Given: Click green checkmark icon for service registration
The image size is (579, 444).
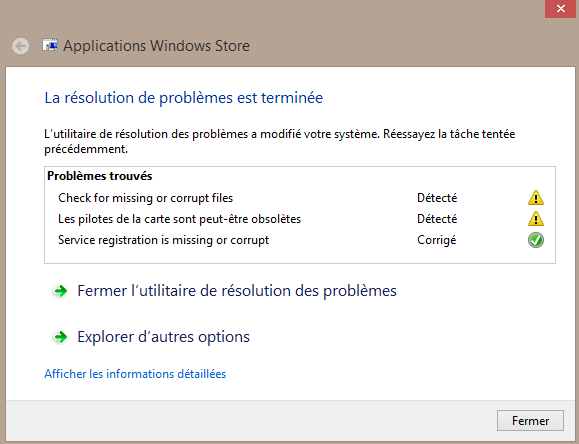Looking at the screenshot, I should (x=535, y=240).
